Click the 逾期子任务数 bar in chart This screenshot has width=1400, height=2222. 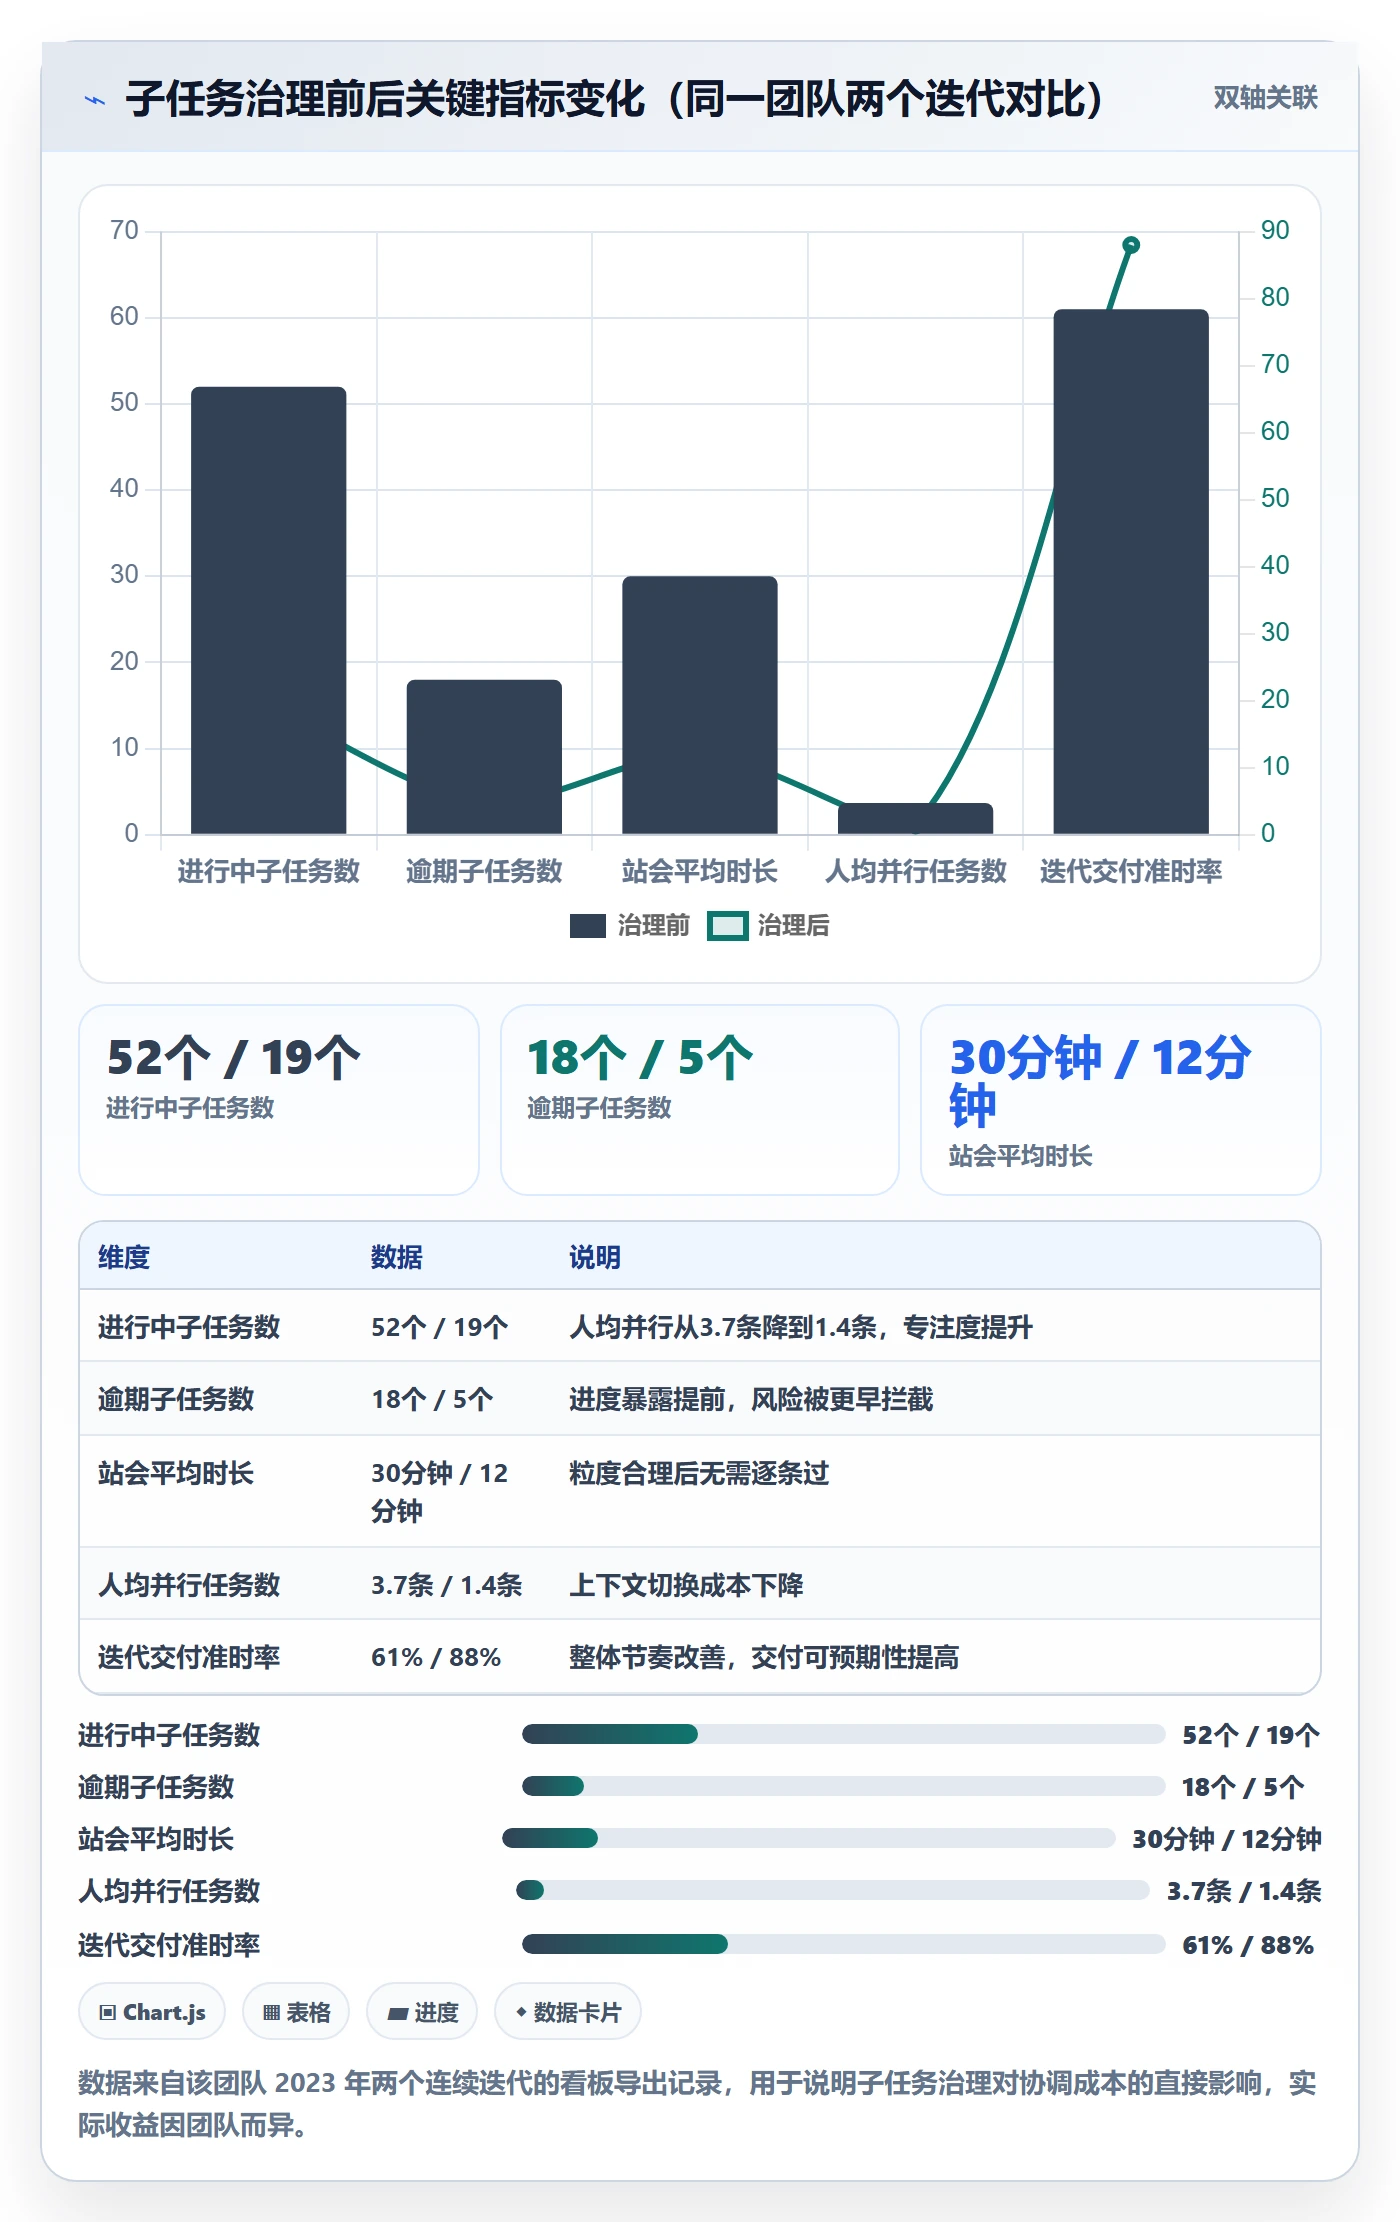tap(484, 757)
